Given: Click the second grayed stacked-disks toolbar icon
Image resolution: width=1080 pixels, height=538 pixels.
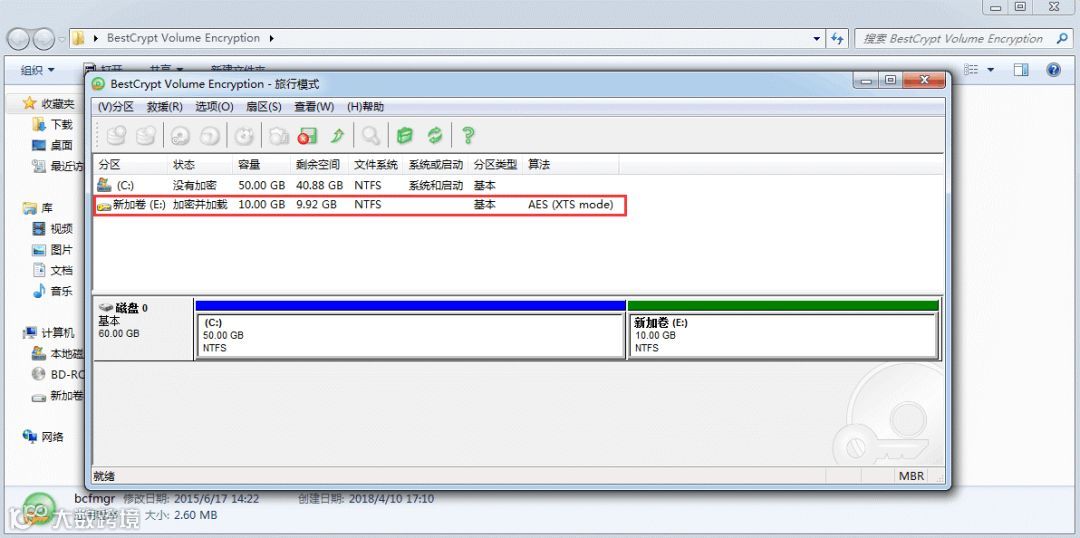Looking at the screenshot, I should click(145, 136).
